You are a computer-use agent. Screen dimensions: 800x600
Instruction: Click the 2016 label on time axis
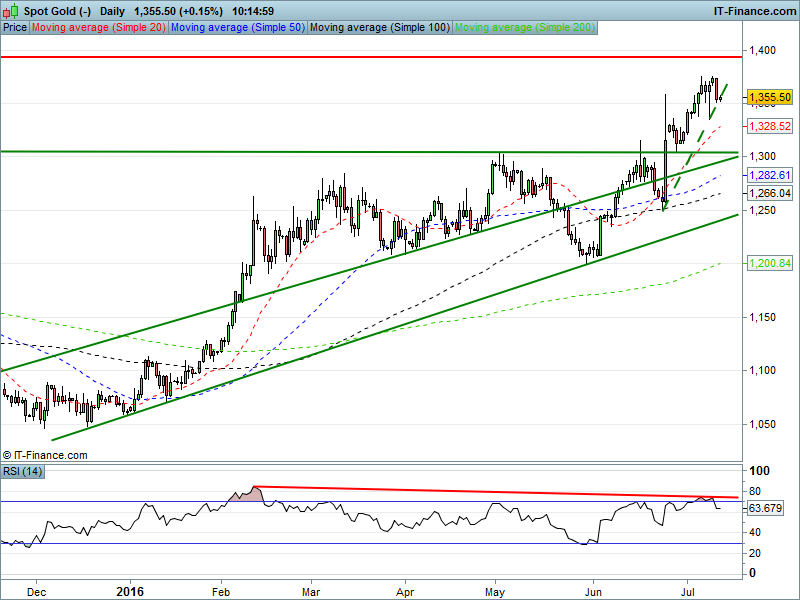(130, 592)
